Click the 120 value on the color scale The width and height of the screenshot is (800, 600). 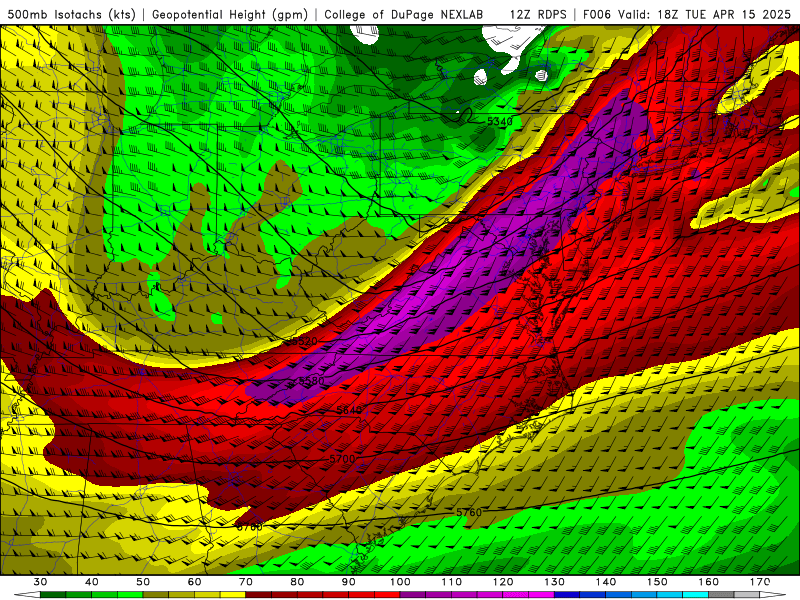(503, 582)
